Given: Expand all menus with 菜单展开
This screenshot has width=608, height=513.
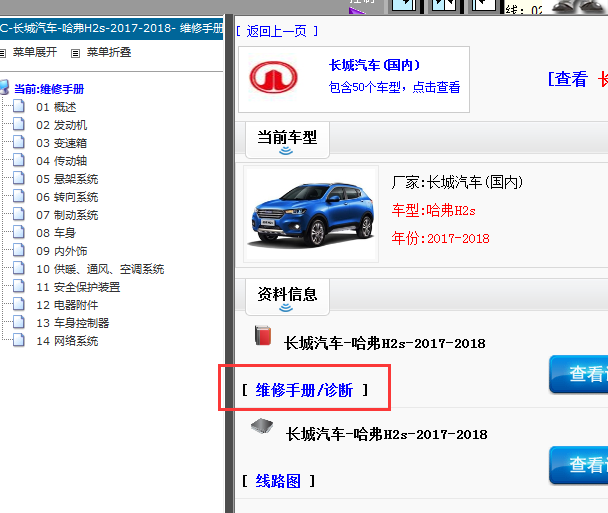Looking at the screenshot, I should pyautogui.click(x=35, y=52).
